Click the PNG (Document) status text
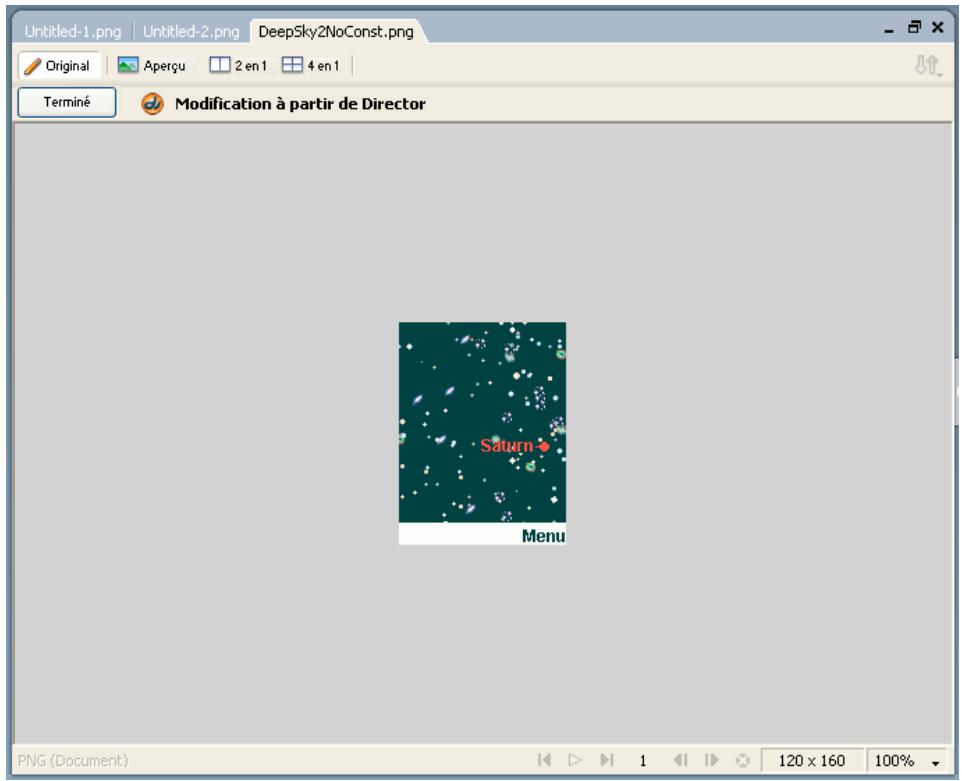This screenshot has width=962, height=781. click(73, 761)
